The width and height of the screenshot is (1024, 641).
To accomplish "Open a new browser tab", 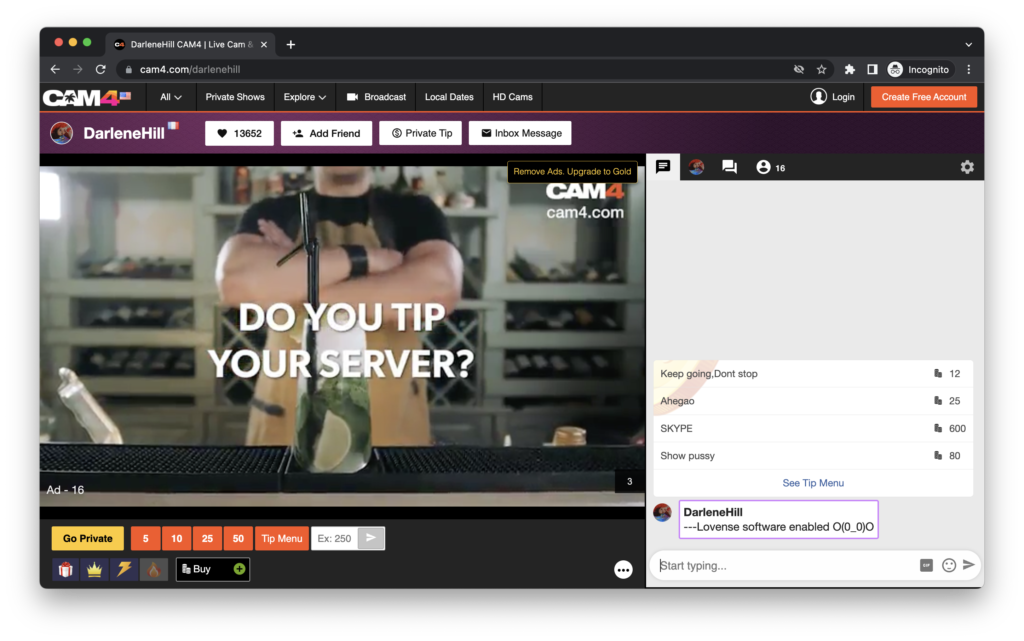I will point(291,44).
